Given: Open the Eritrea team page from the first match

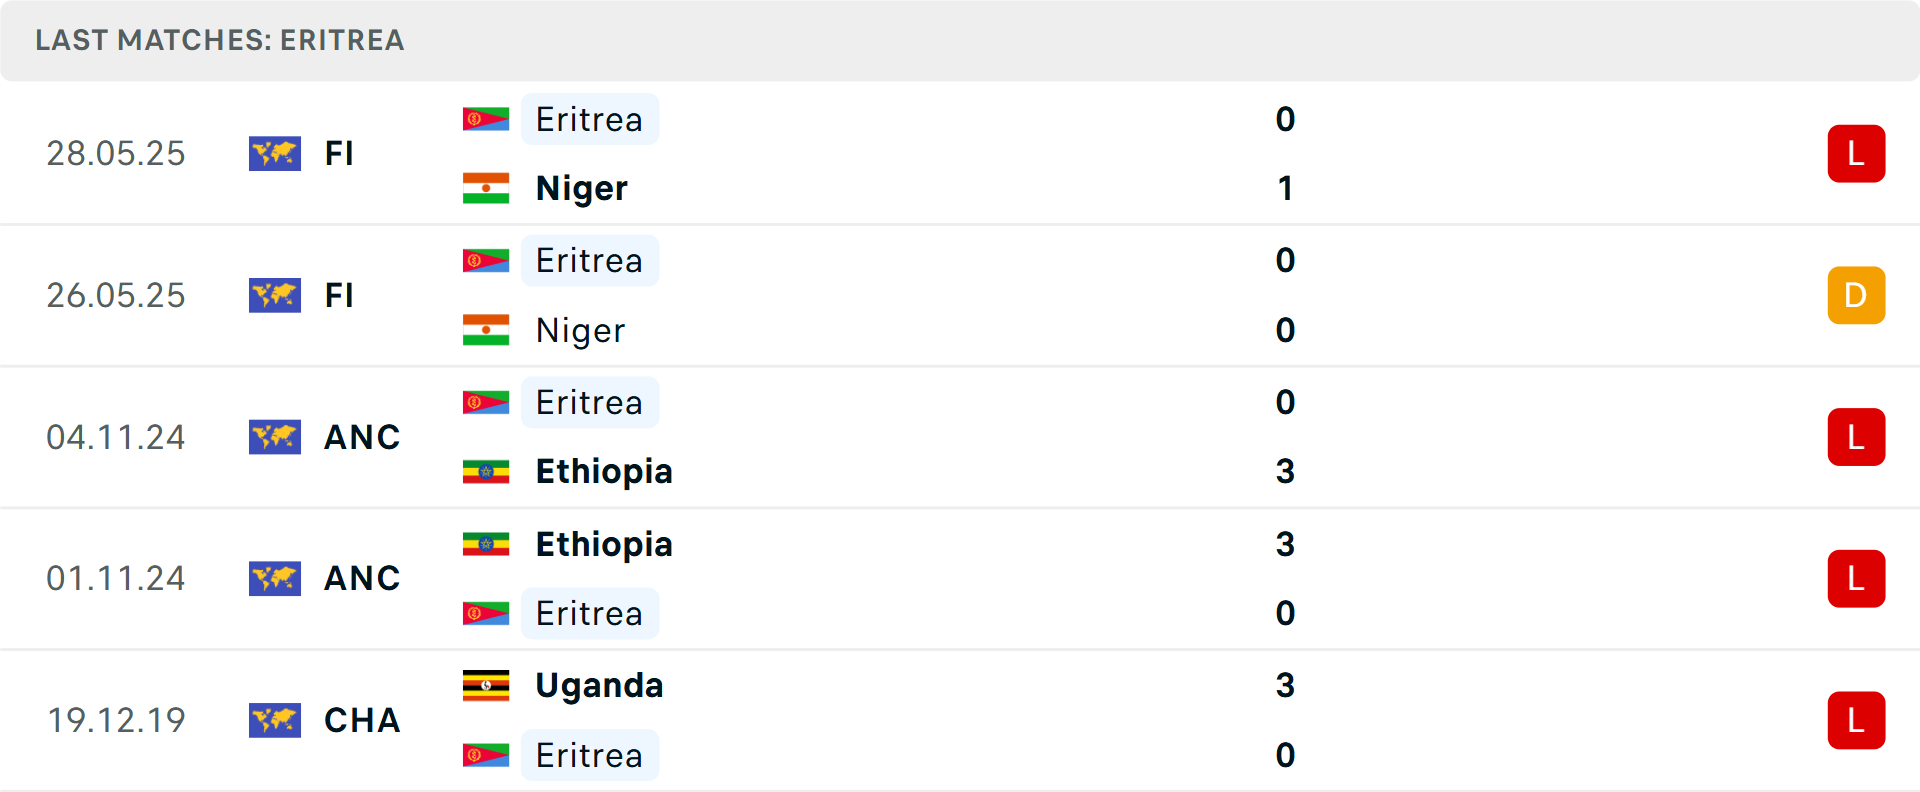Looking at the screenshot, I should (x=590, y=119).
